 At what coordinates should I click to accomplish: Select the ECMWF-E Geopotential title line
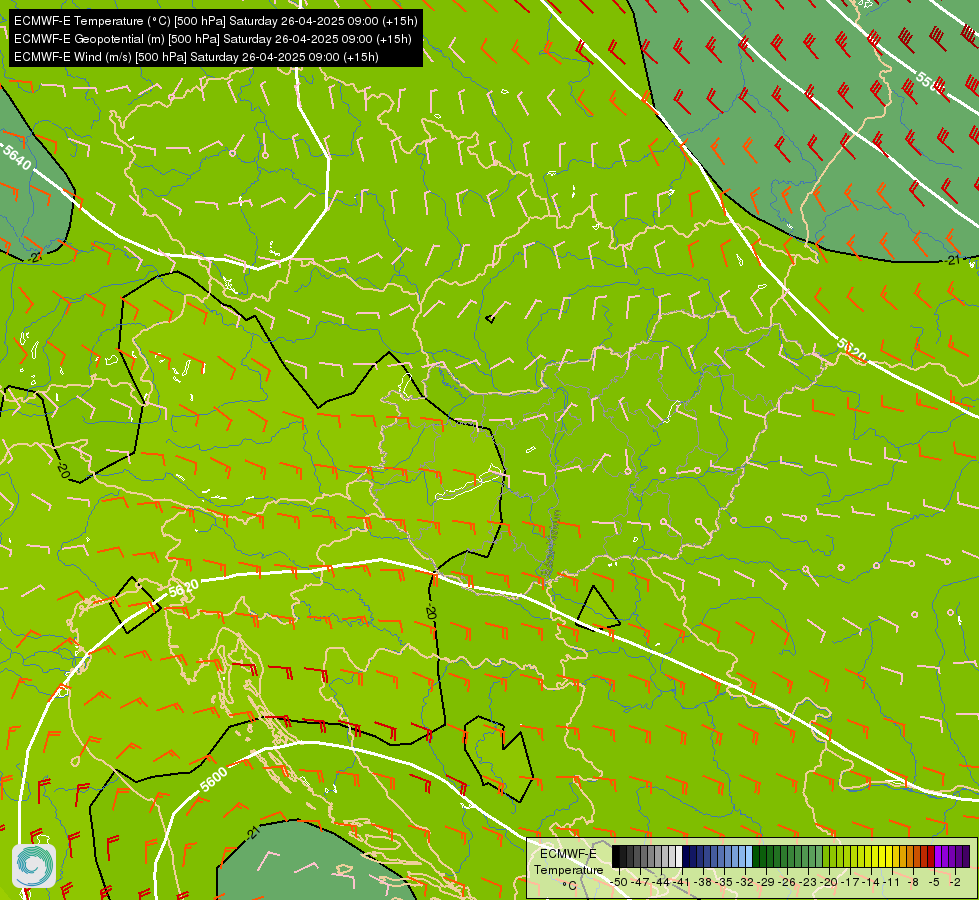[213, 39]
